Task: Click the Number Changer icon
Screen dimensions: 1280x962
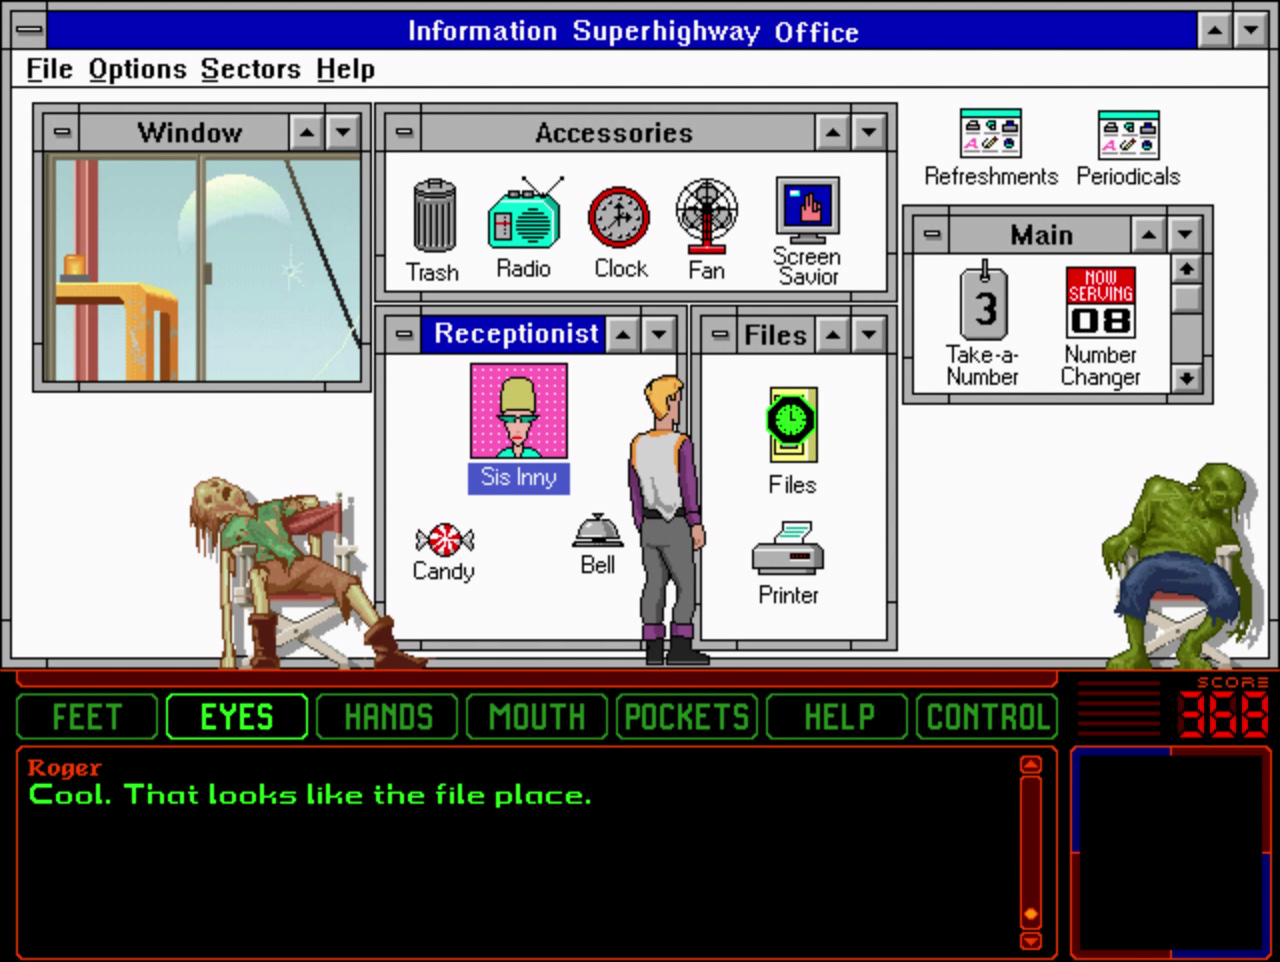Action: pos(1100,302)
